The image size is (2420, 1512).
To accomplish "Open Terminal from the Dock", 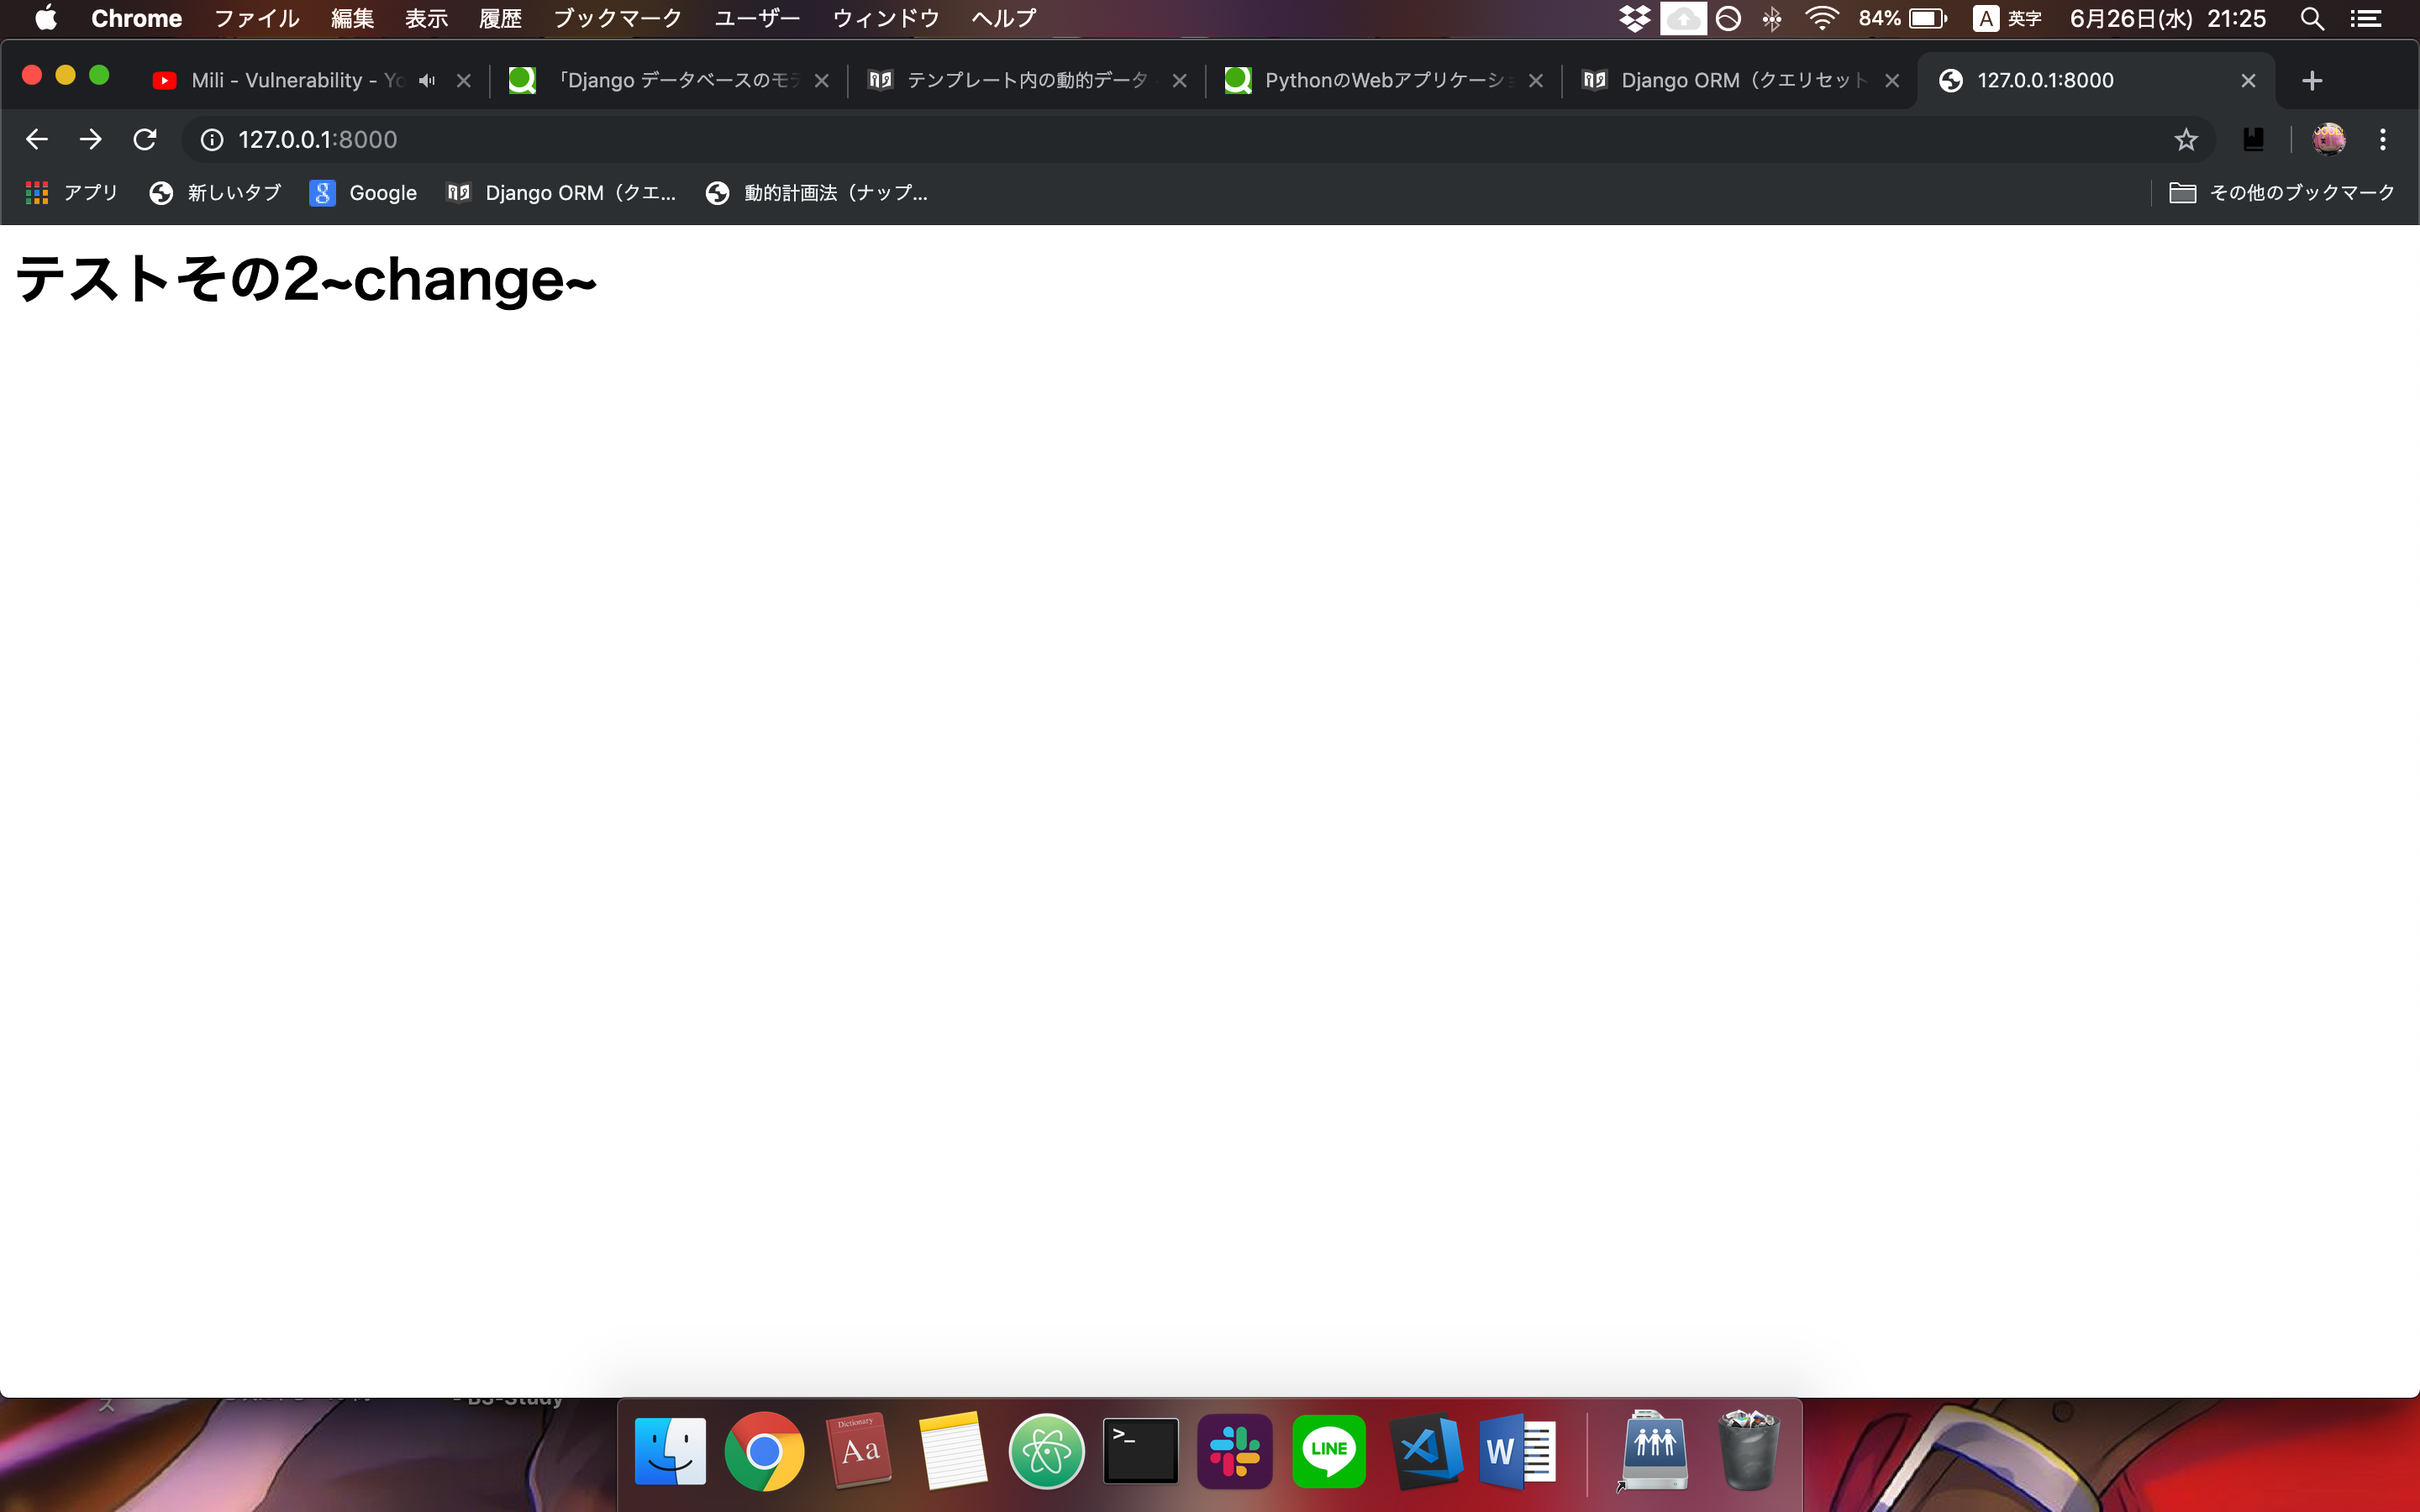I will pyautogui.click(x=1141, y=1450).
